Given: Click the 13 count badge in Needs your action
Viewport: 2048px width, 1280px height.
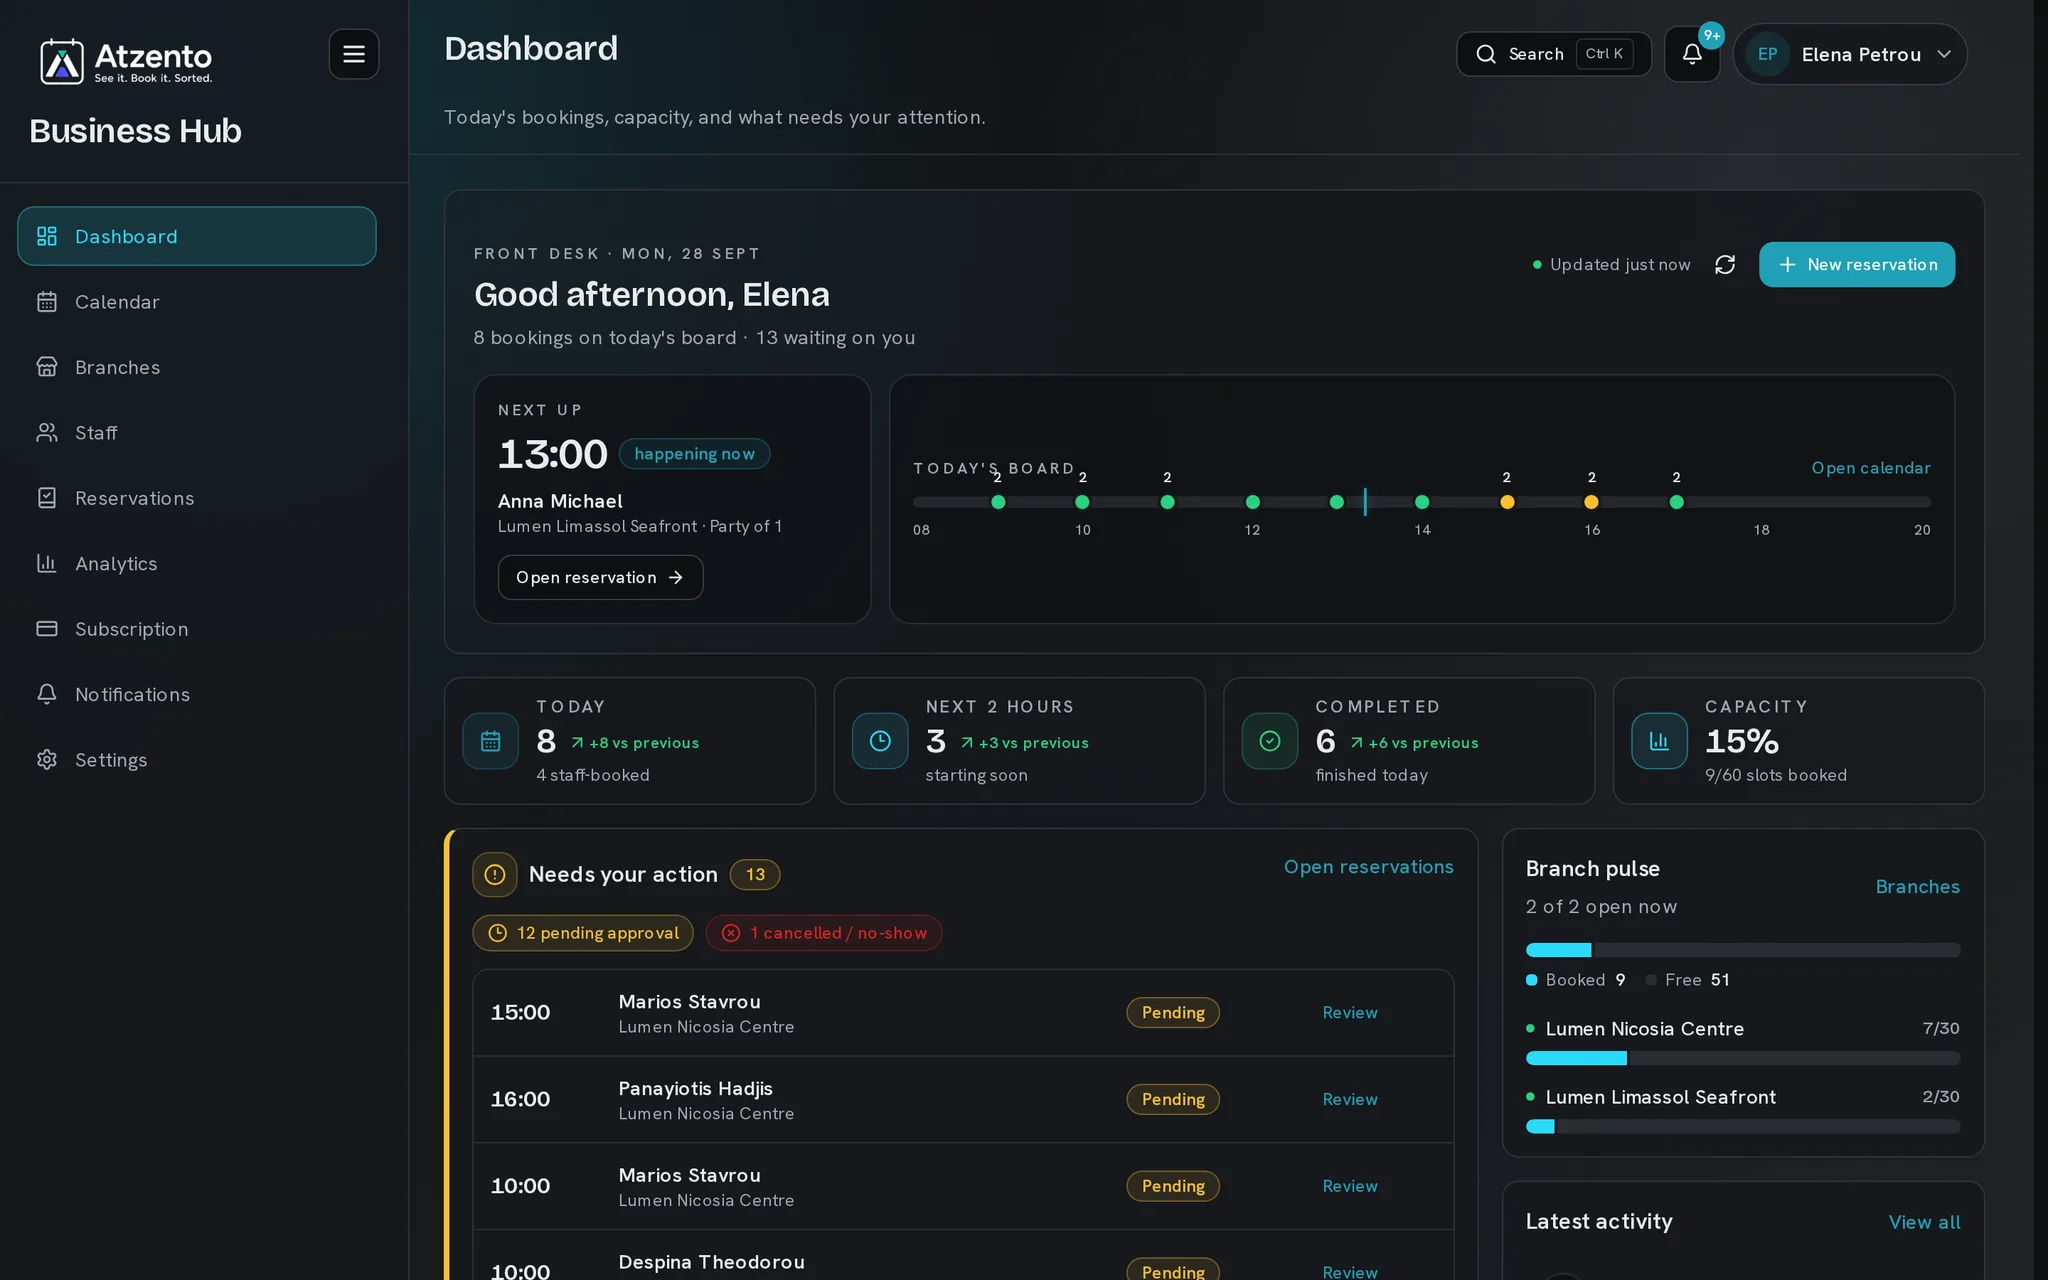Looking at the screenshot, I should point(755,875).
